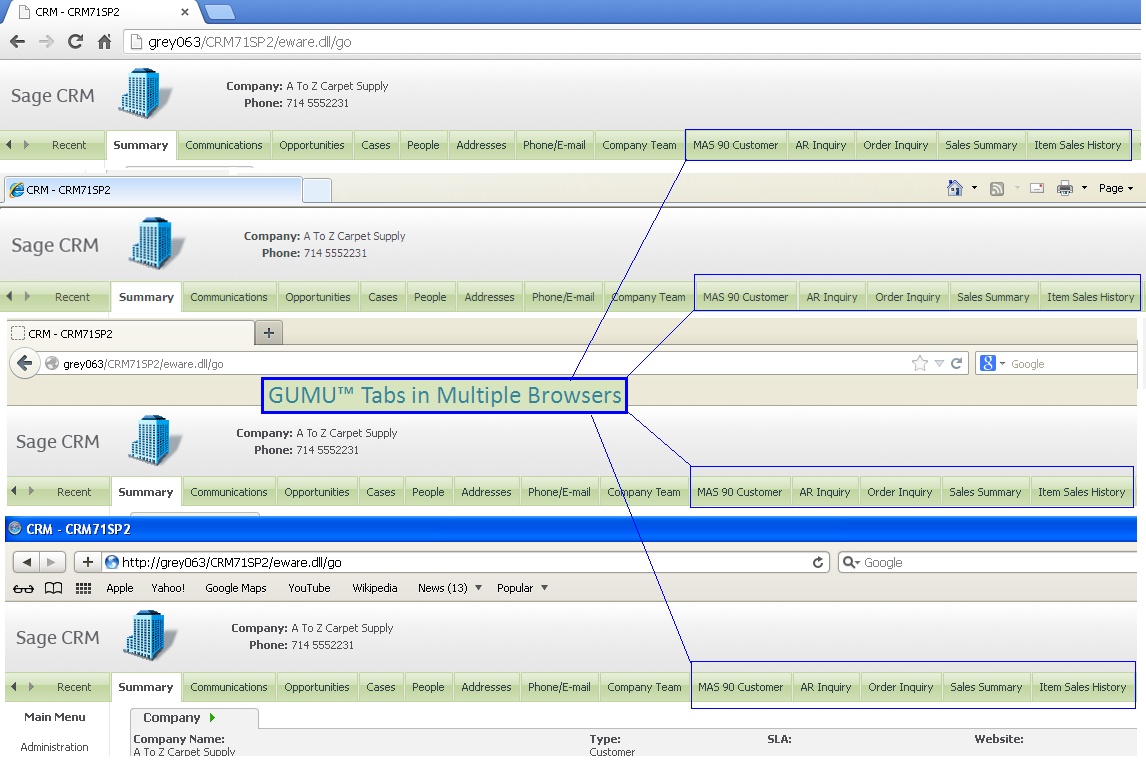
Task: Open the Yahoo! bookmark in Safari
Action: click(168, 588)
